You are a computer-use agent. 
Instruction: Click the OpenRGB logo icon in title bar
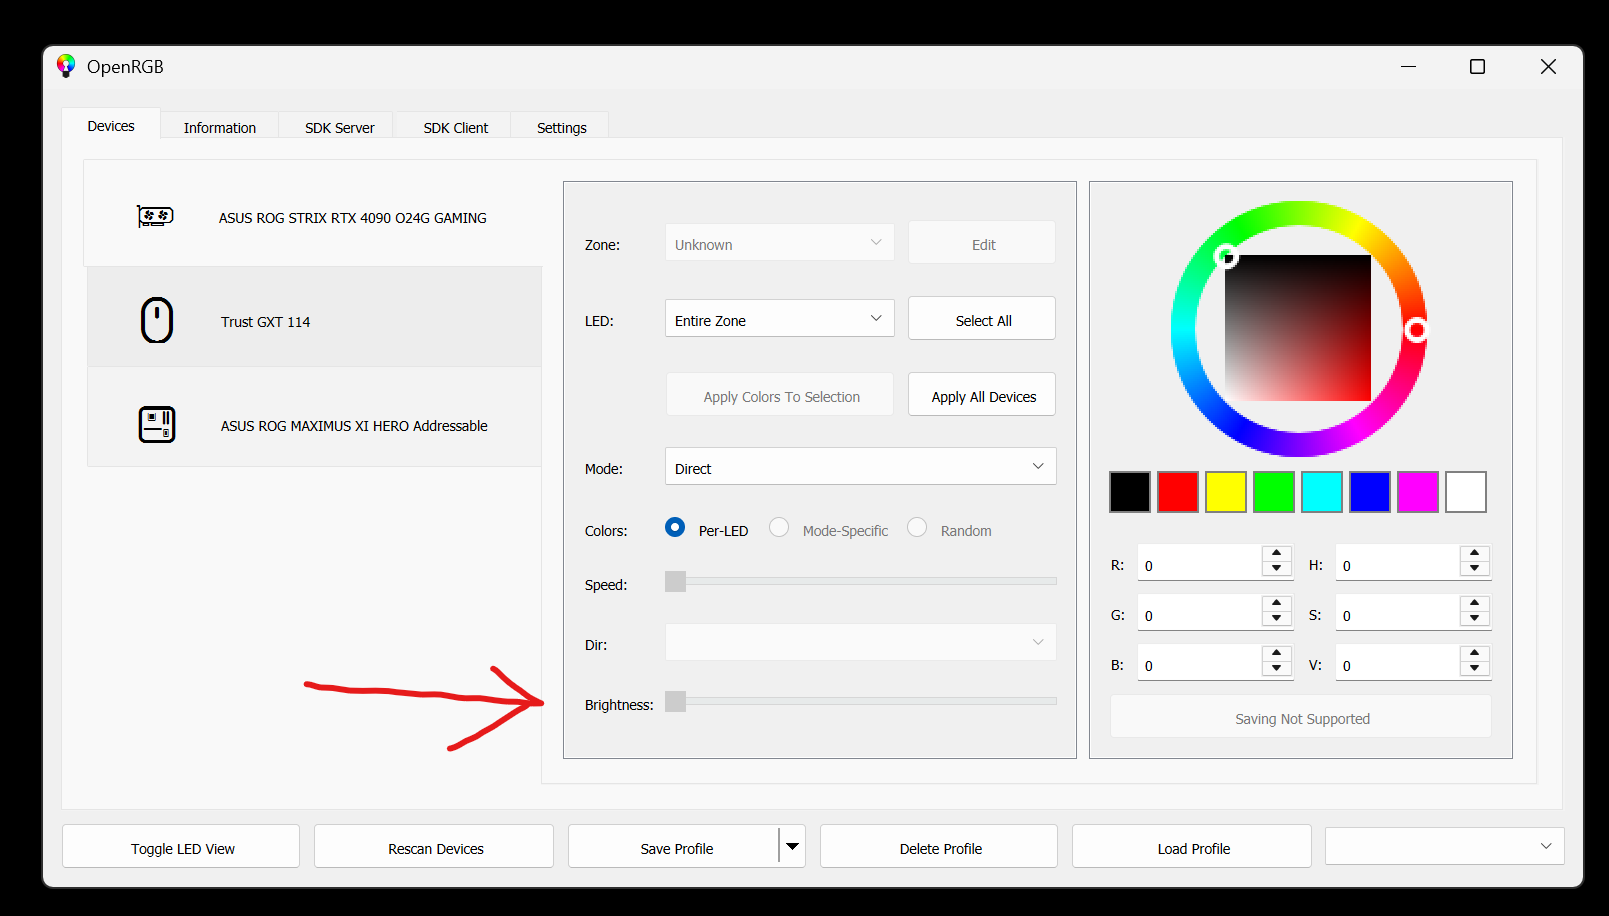coord(66,66)
